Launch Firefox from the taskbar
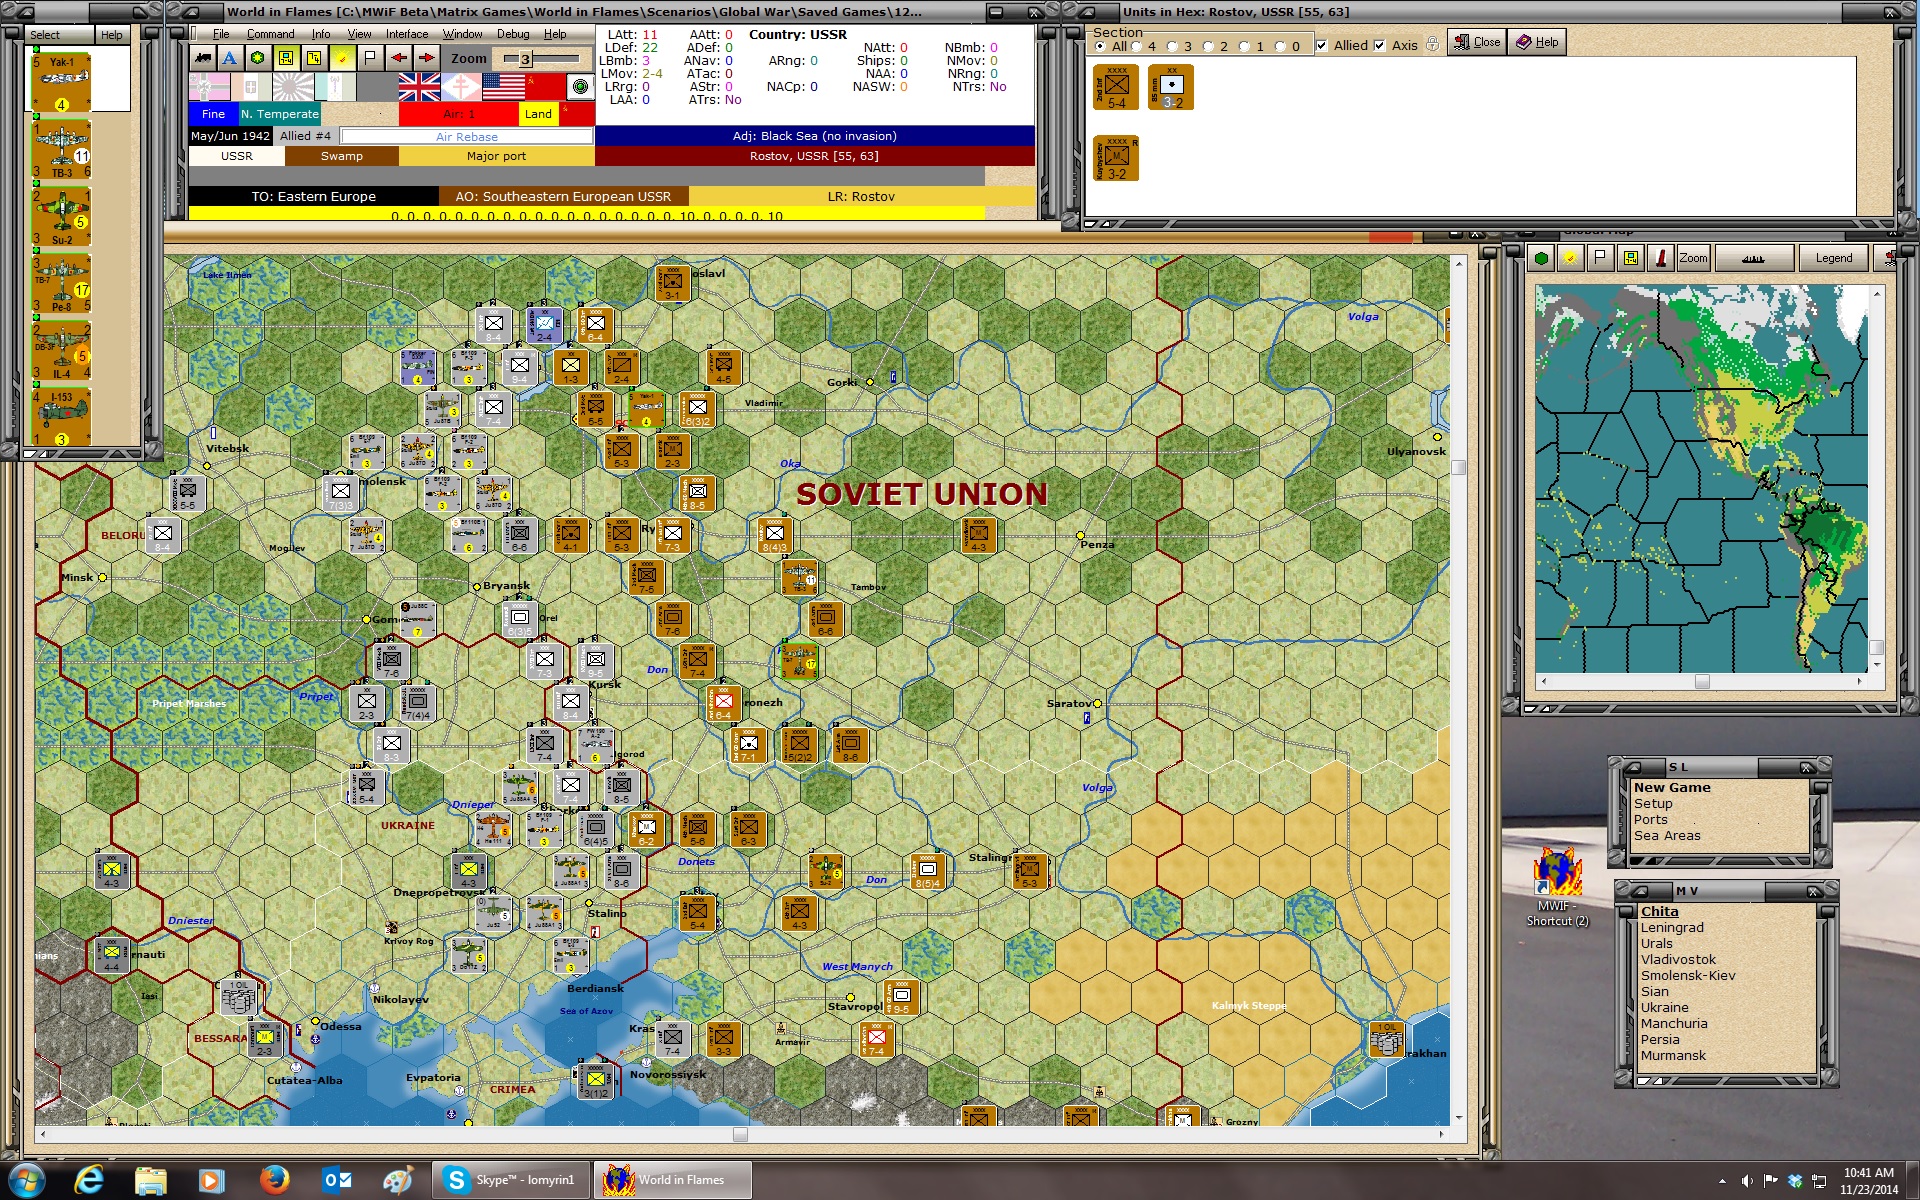The image size is (1920, 1200). [273, 1180]
